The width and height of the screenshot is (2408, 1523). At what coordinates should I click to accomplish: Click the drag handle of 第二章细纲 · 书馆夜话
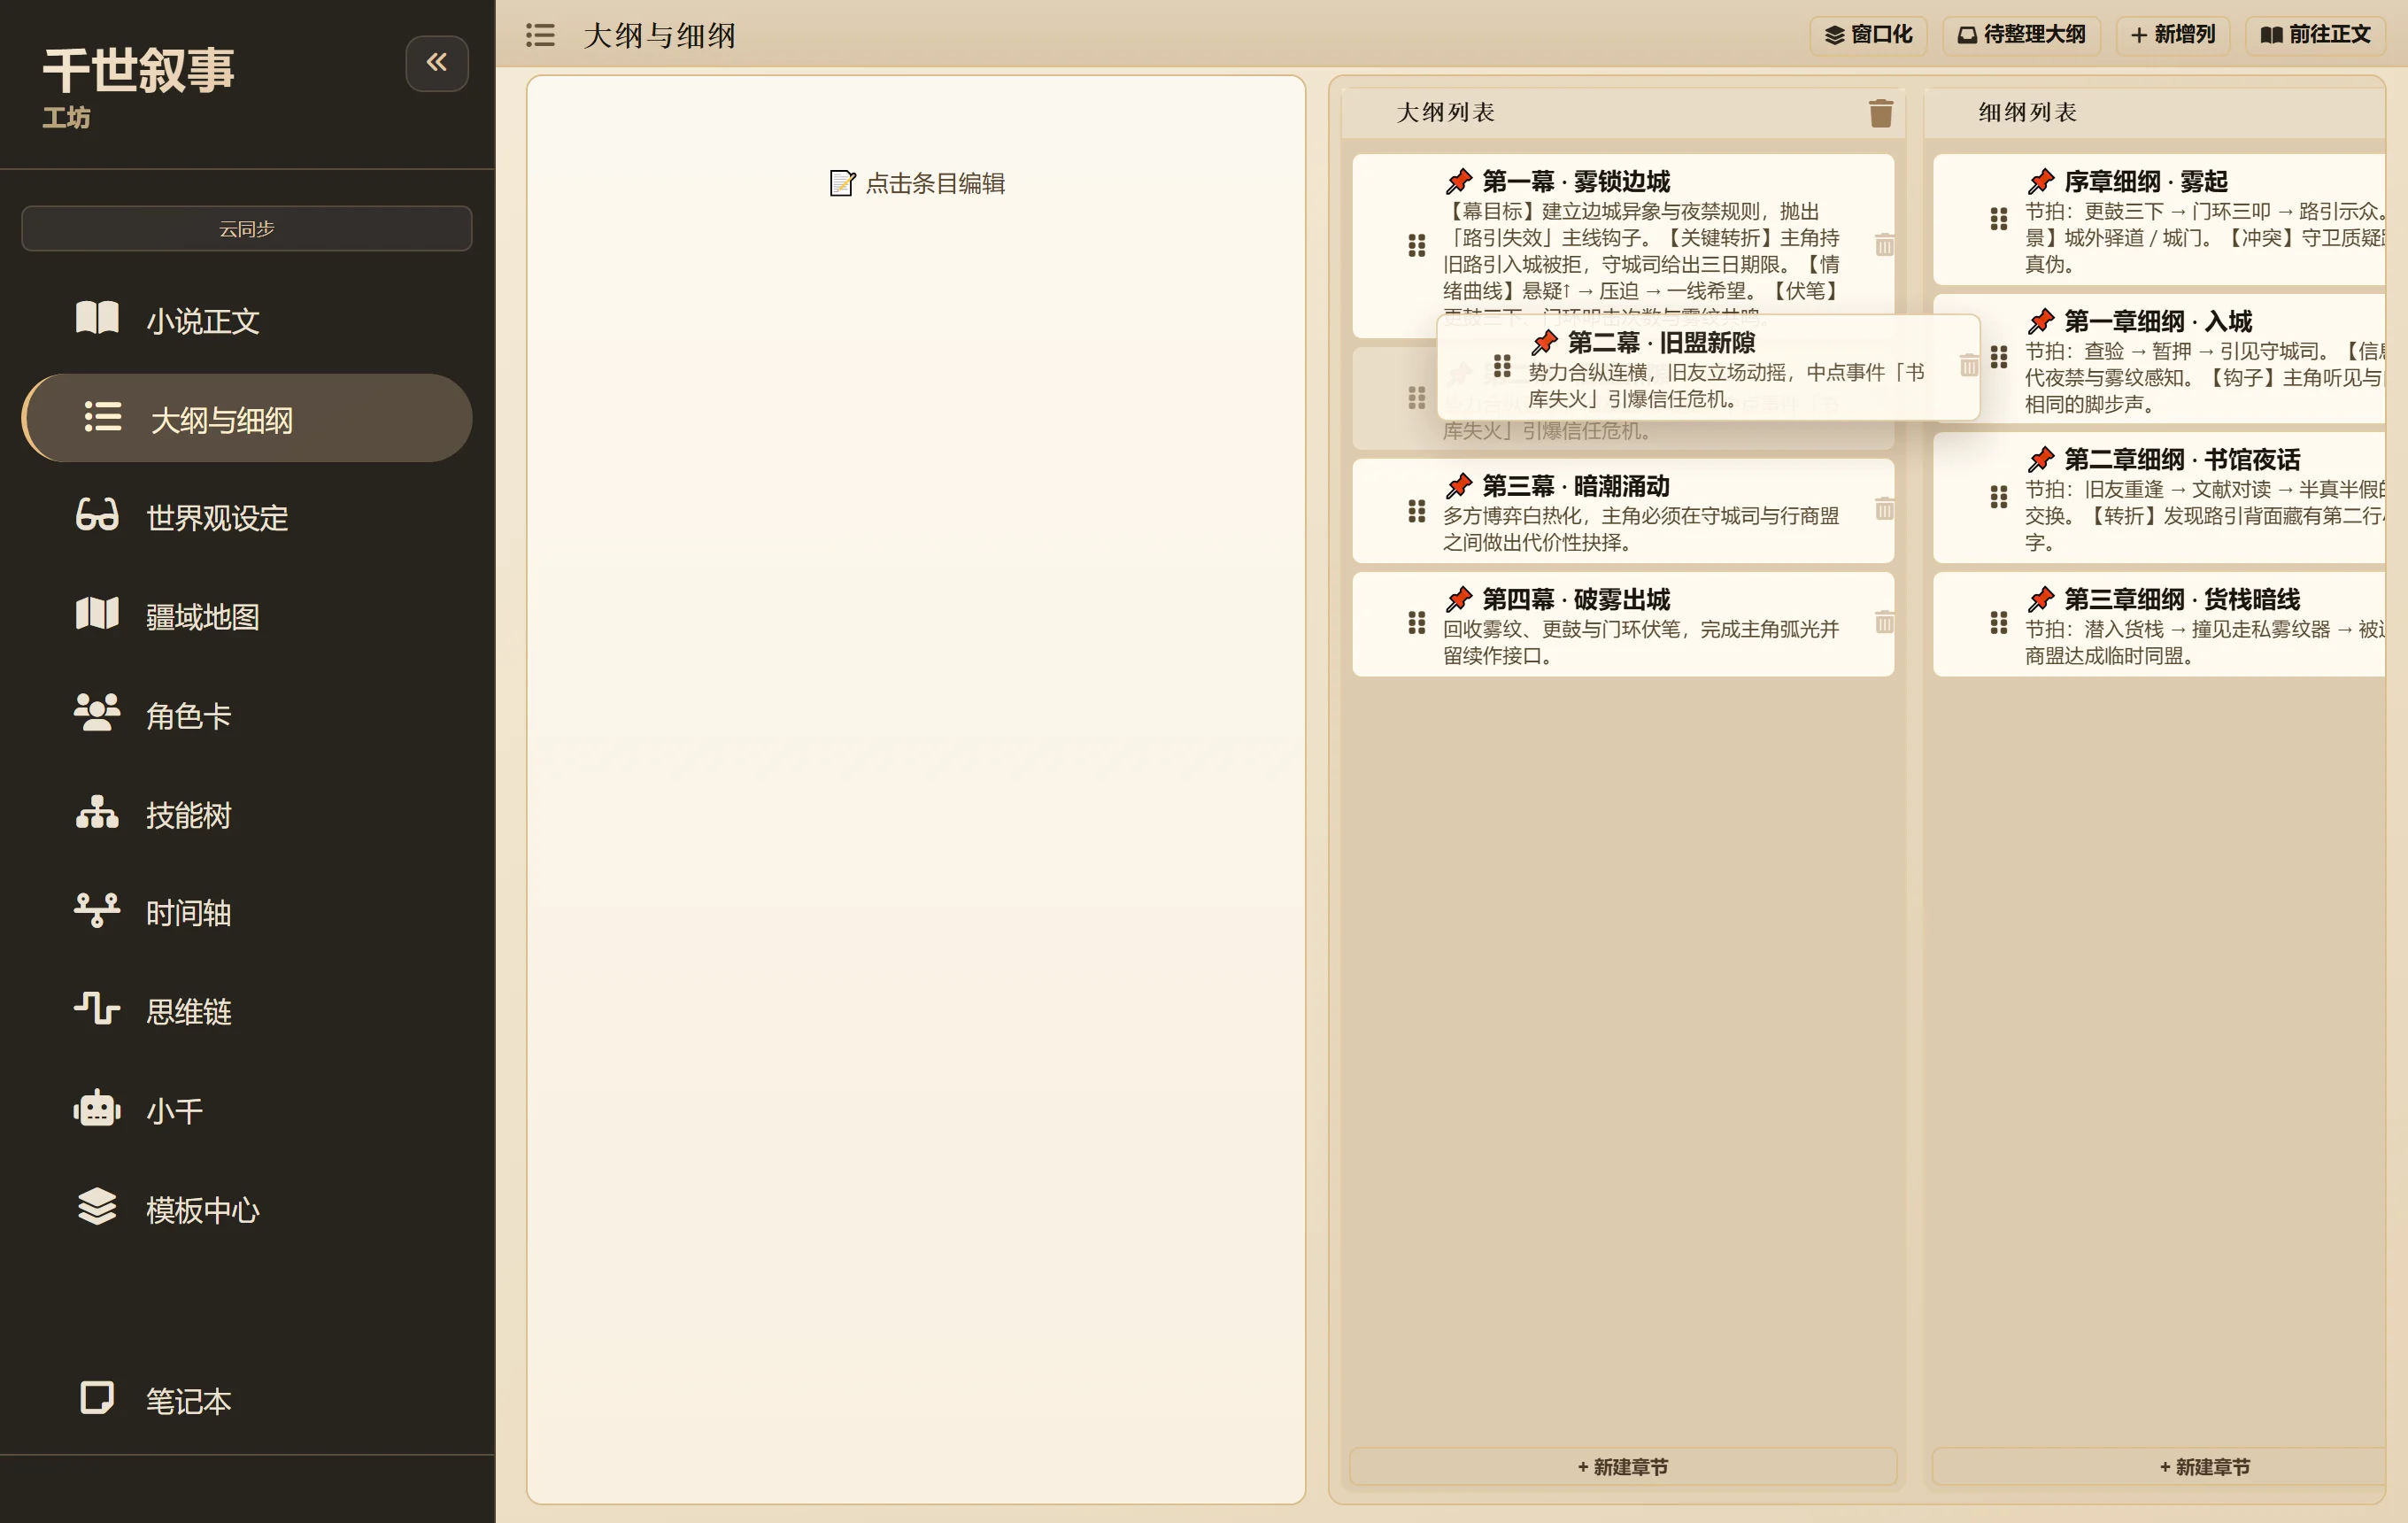[x=1999, y=497]
